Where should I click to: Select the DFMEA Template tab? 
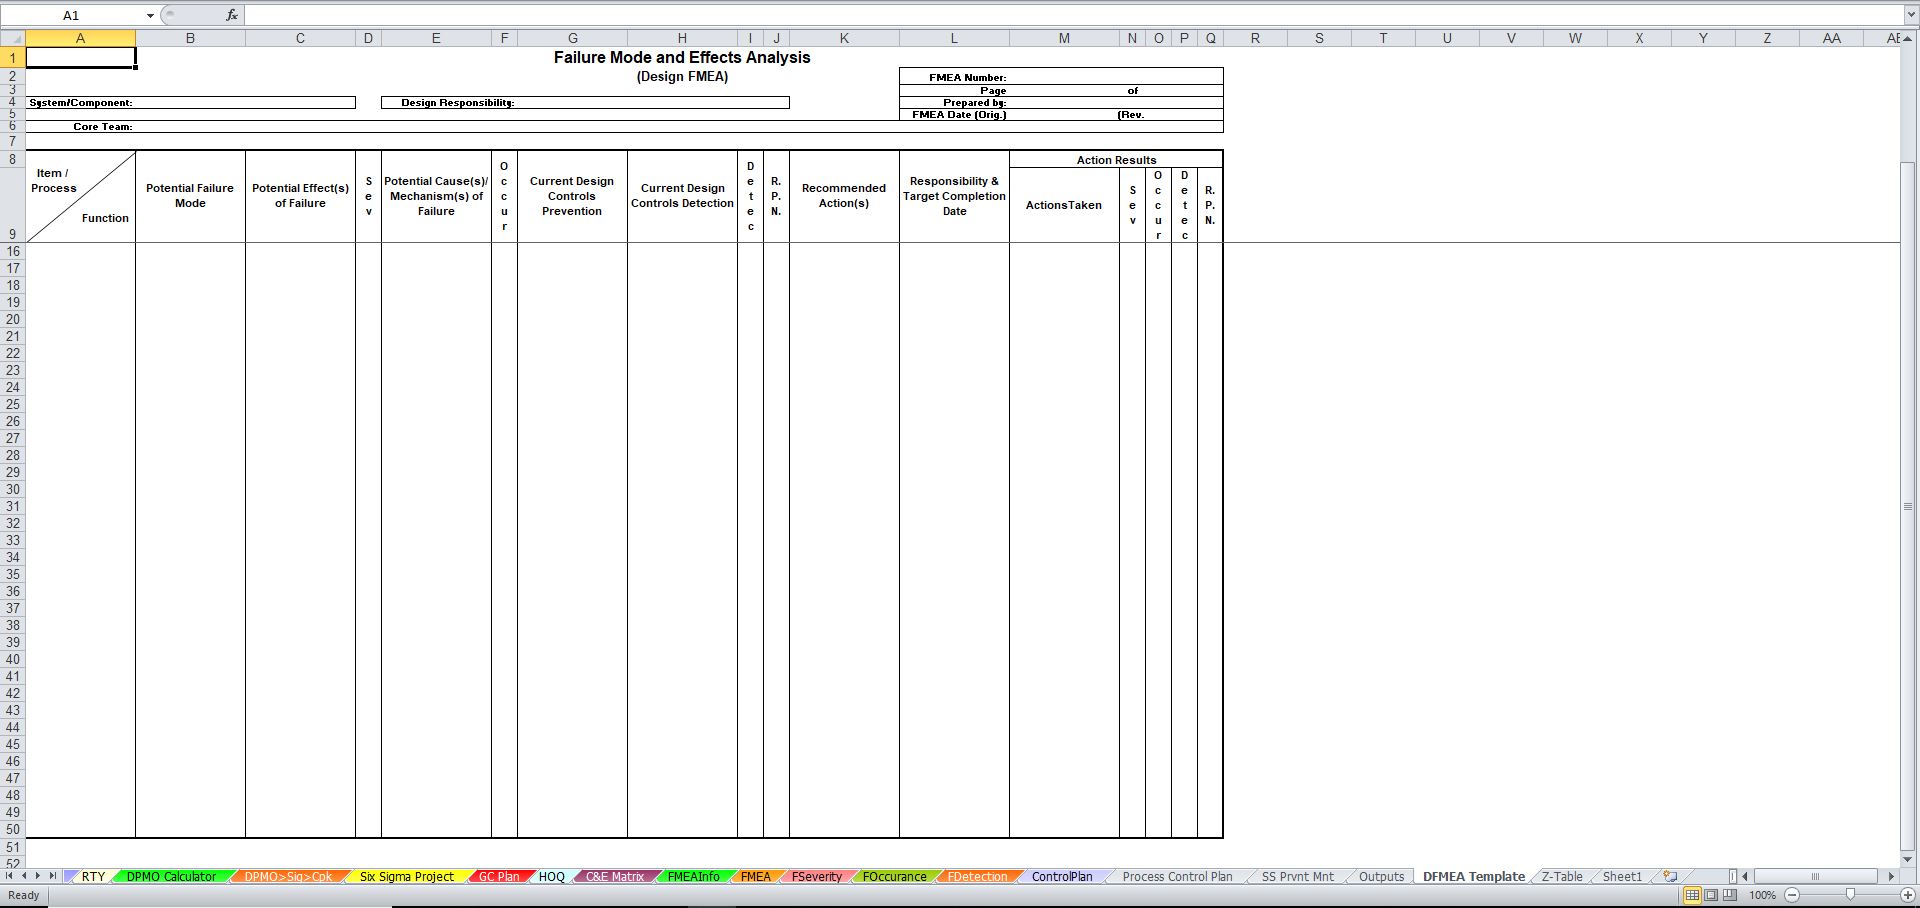click(1474, 877)
